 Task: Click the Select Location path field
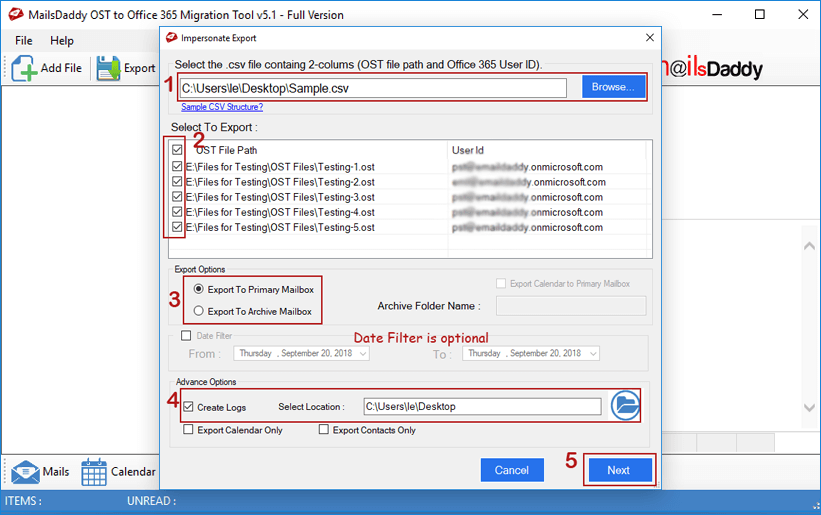482,406
